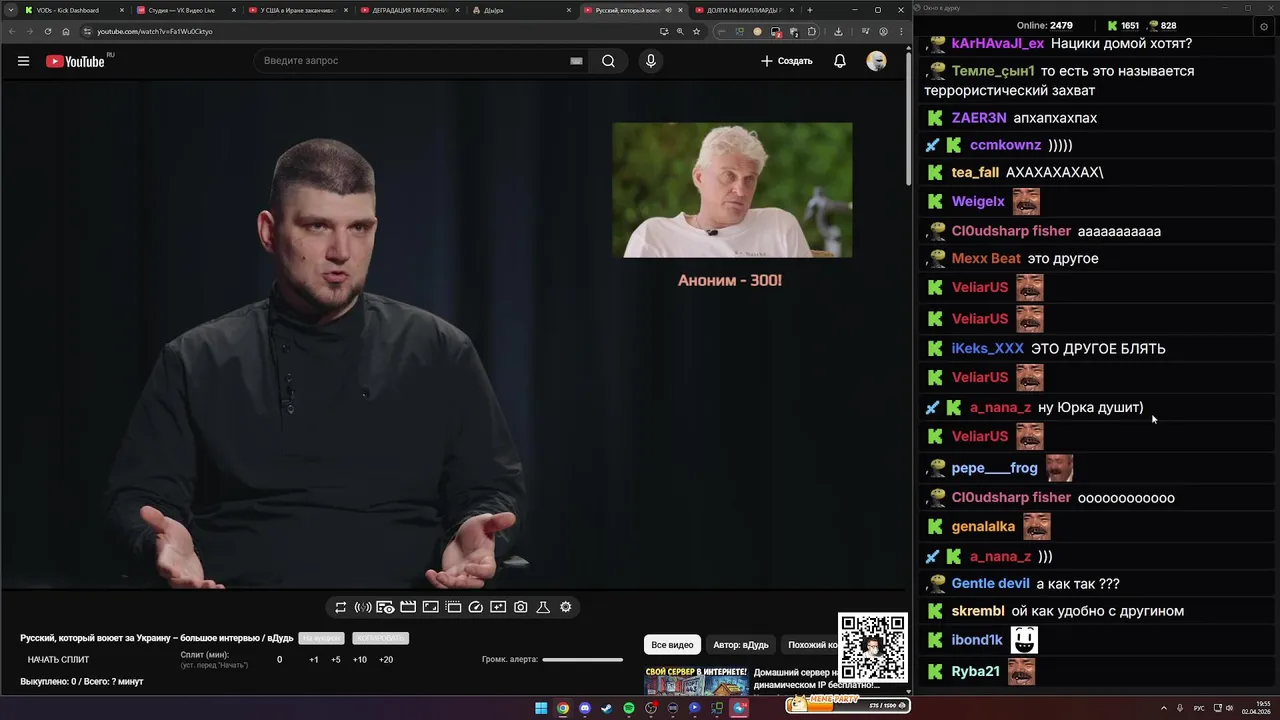Viewport: 1280px width, 720px height.
Task: Open the gear settings in player toolbar
Action: [566, 607]
